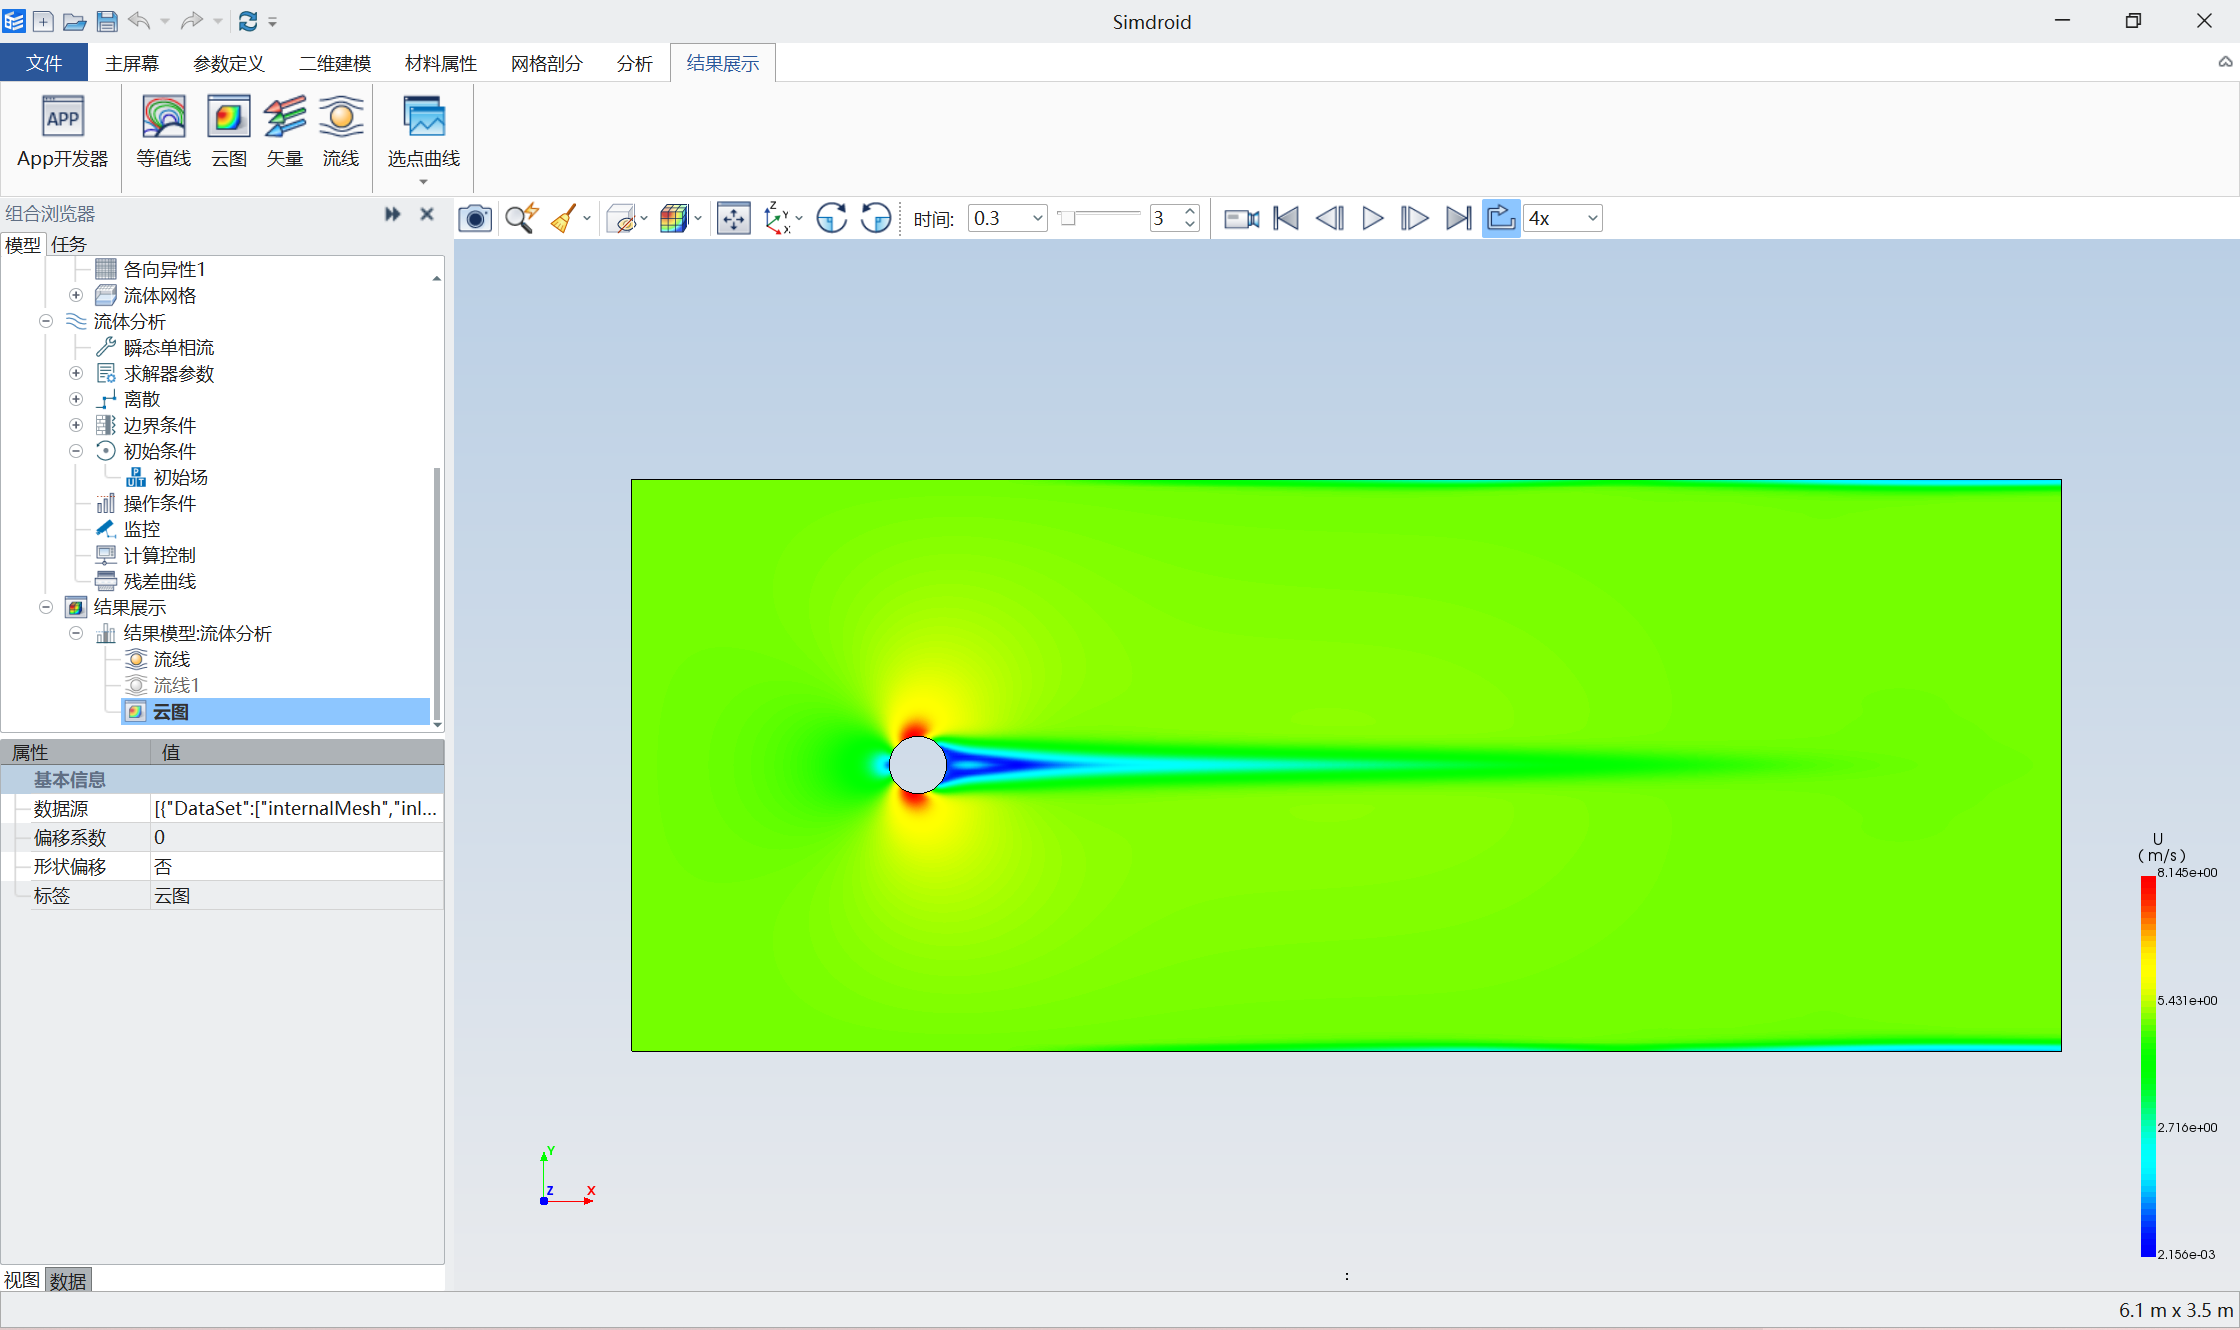This screenshot has height=1330, width=2240.
Task: Click the broom clean-up icon
Action: click(x=564, y=218)
